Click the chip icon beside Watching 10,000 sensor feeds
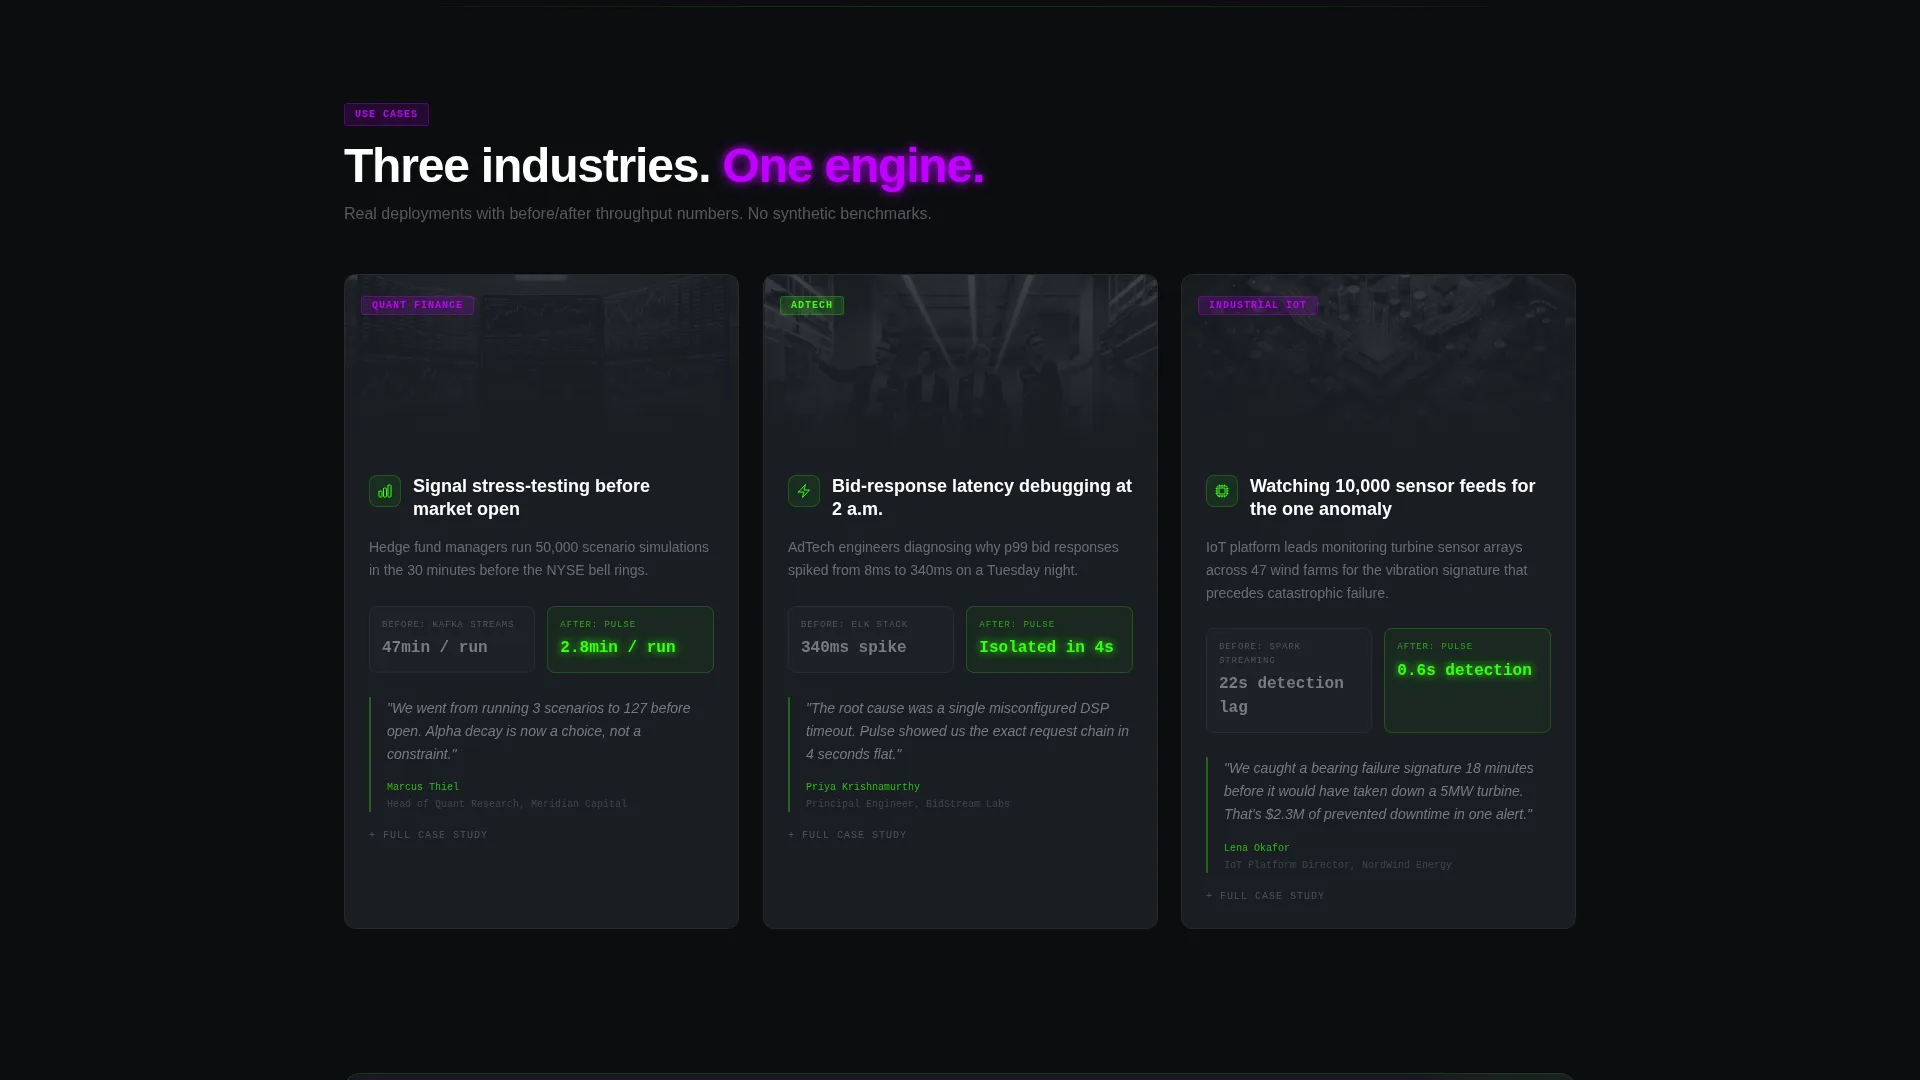 pos(1222,491)
